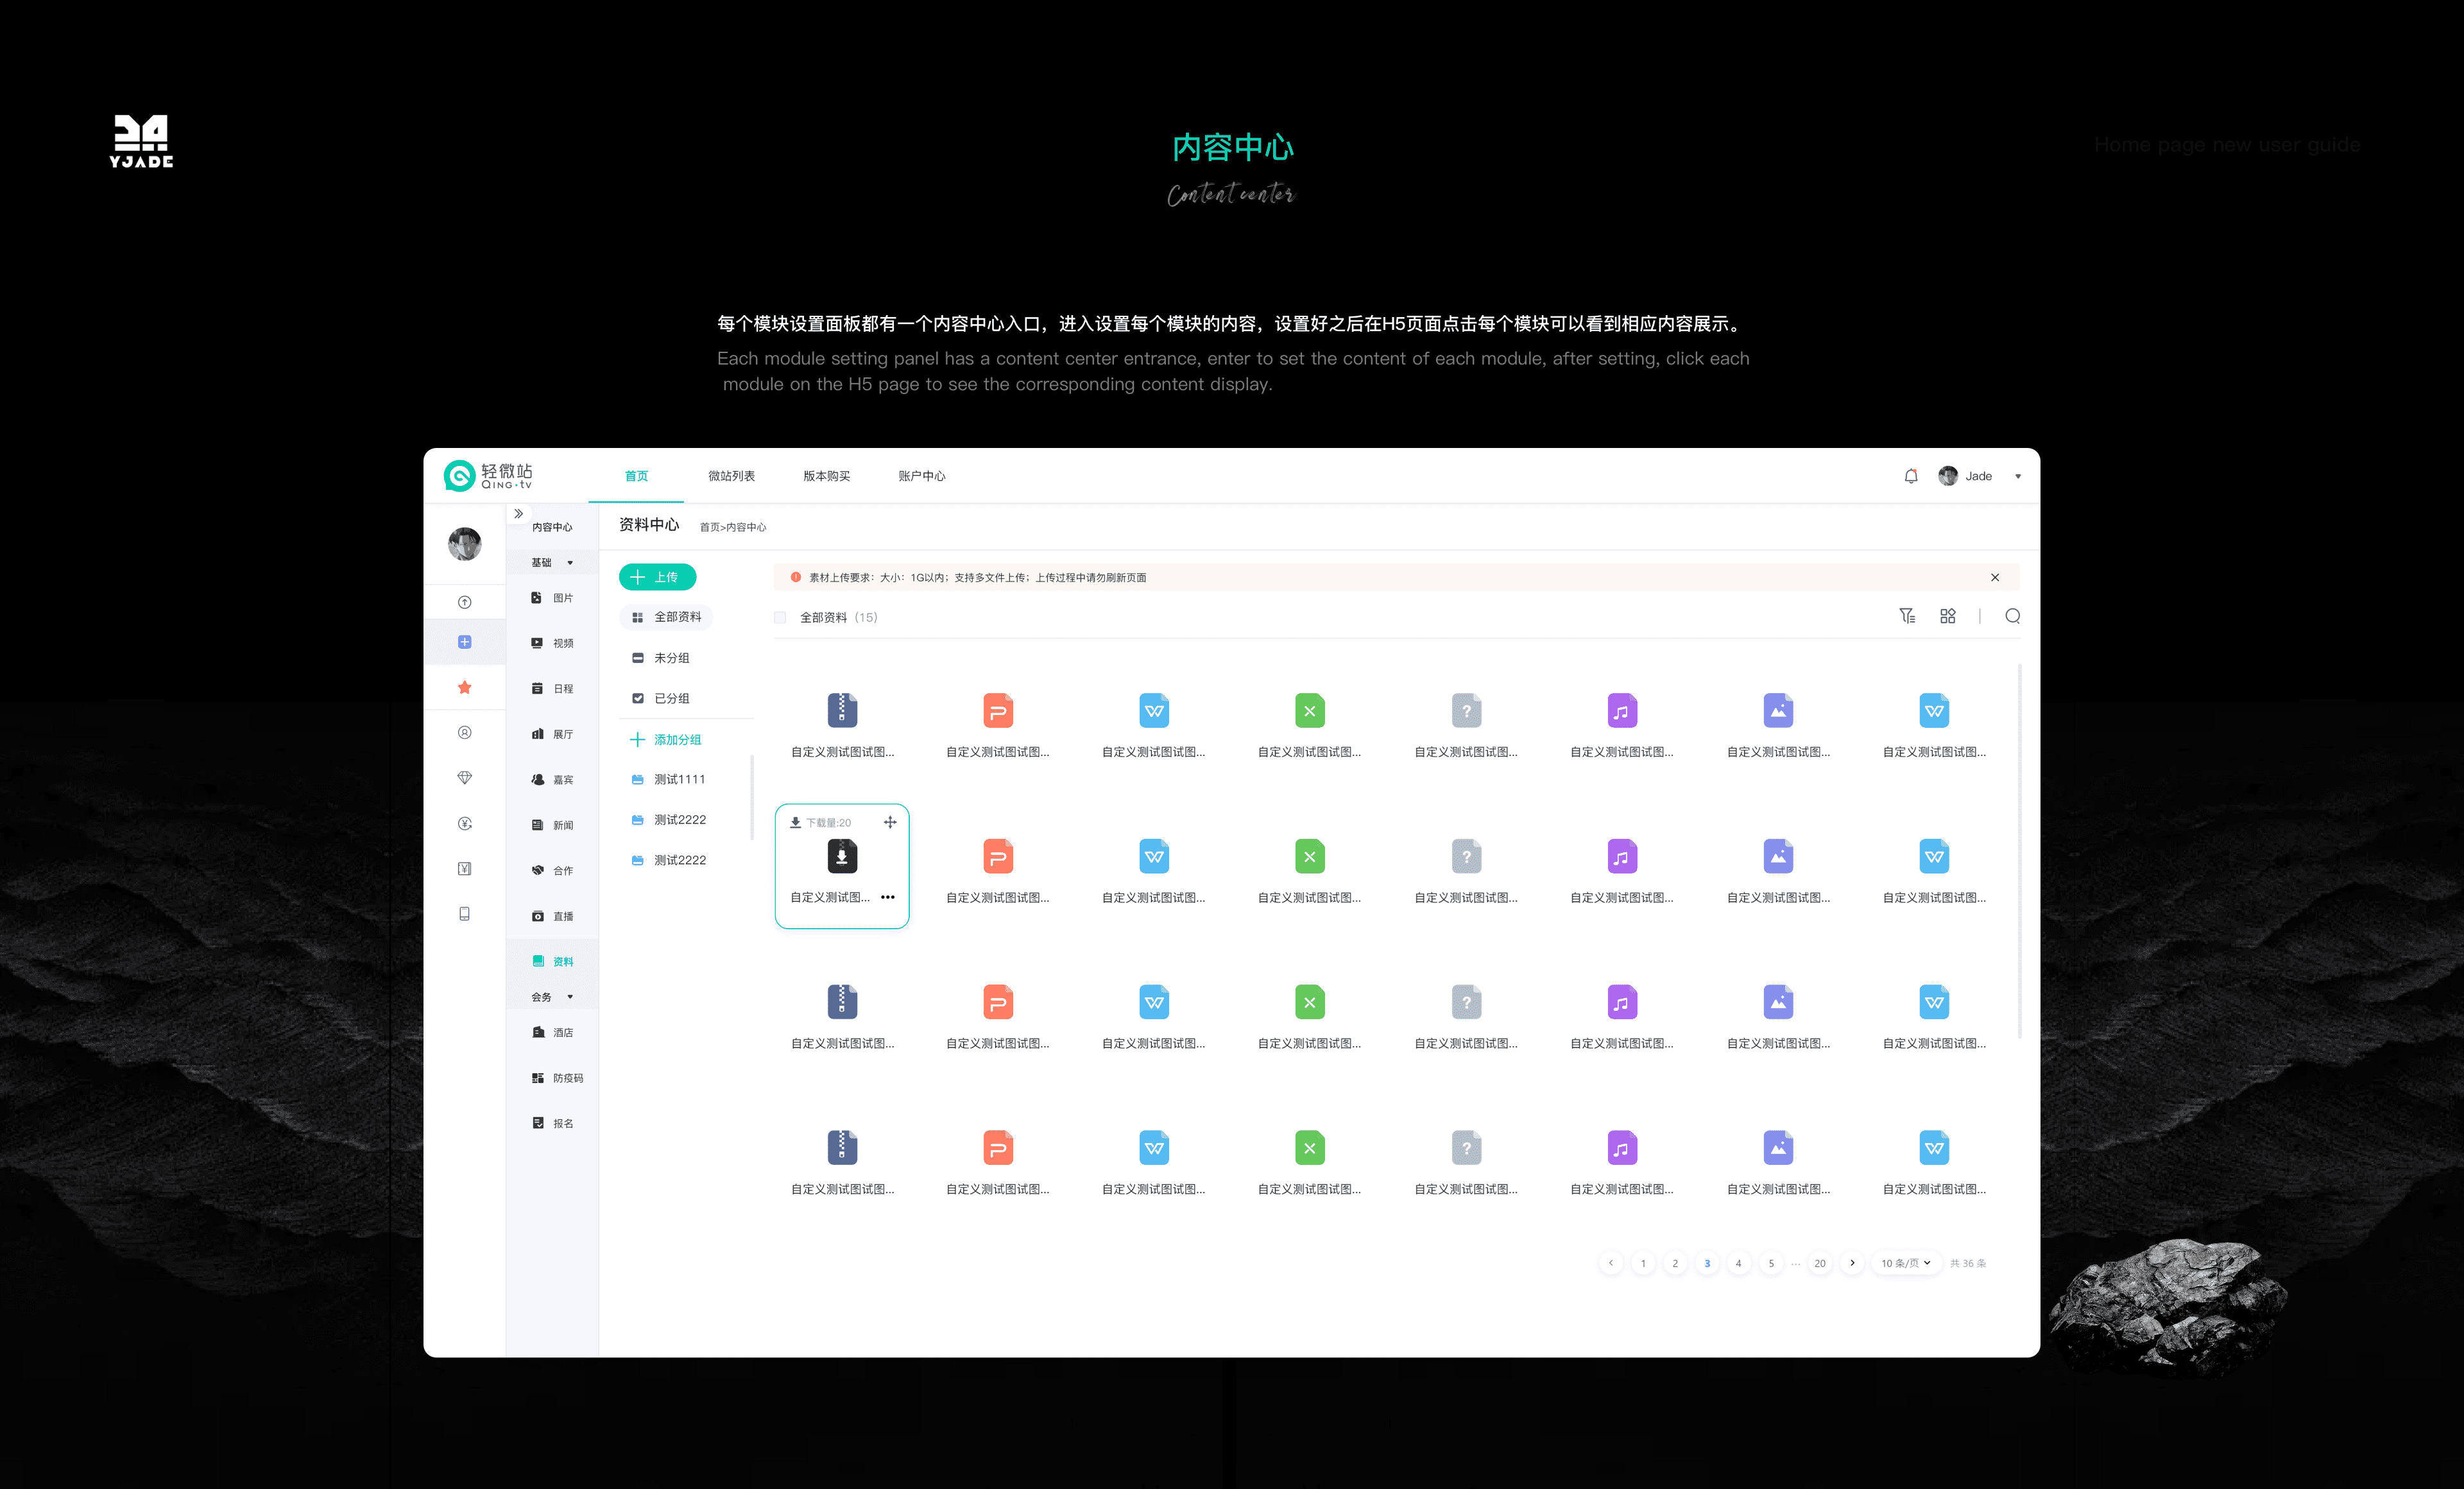2464x1489 pixels.
Task: Select the 已分组 group filter
Action: point(660,698)
